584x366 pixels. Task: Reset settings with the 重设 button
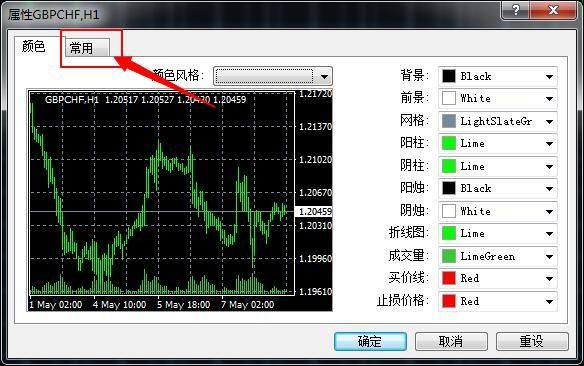point(532,341)
